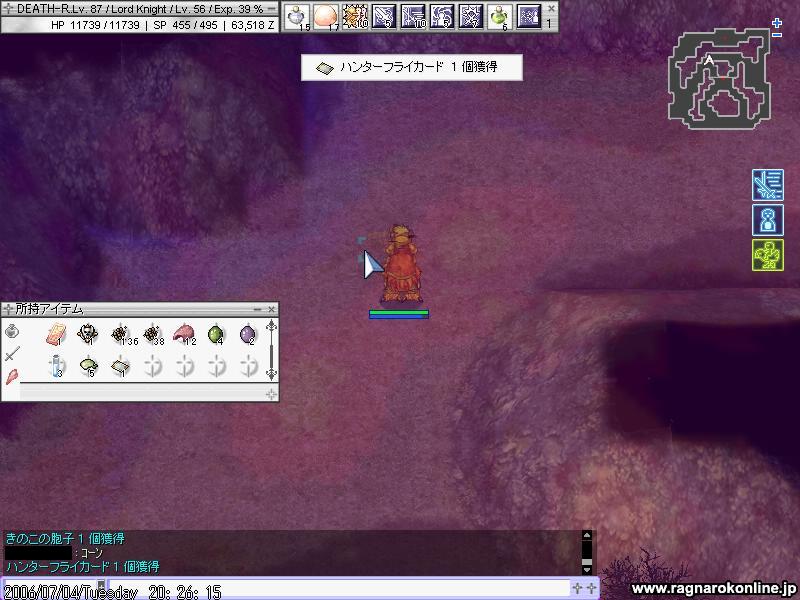Click the chat line きのこの胞子 1 個獲得

[65, 539]
